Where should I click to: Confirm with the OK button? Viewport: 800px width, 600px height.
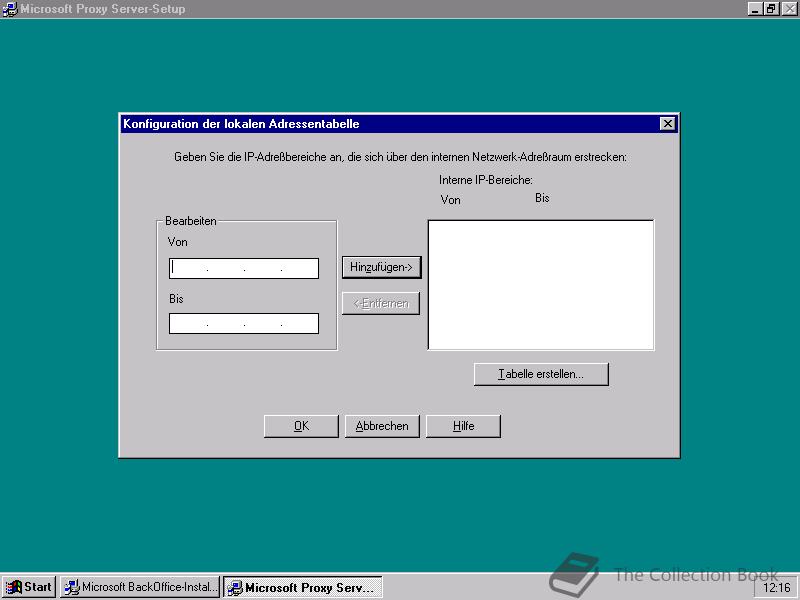point(301,426)
